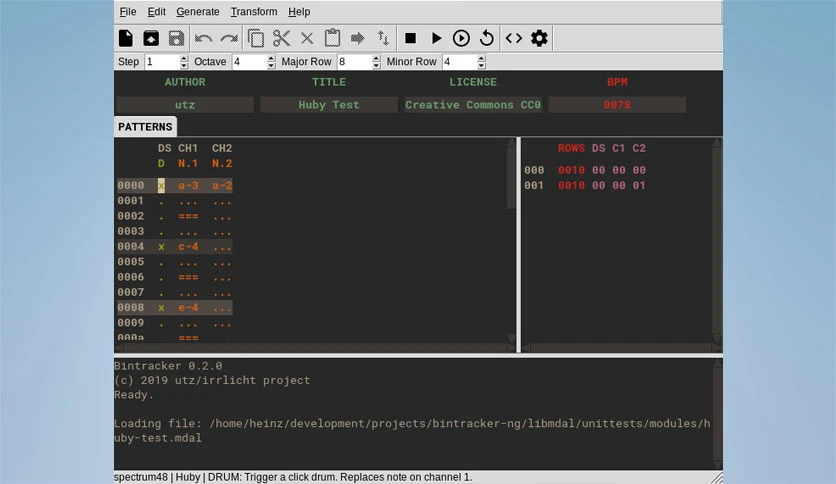This screenshot has height=484, width=836.
Task: Decrease Minor Row with down arrow
Action: click(481, 66)
